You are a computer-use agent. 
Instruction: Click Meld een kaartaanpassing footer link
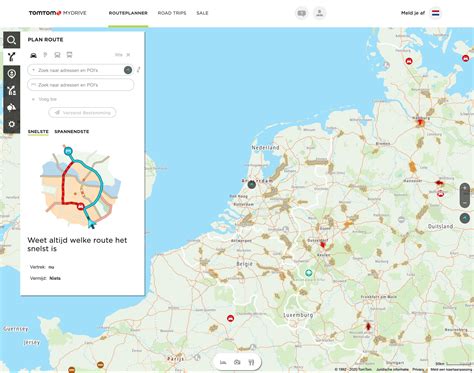pyautogui.click(x=451, y=369)
